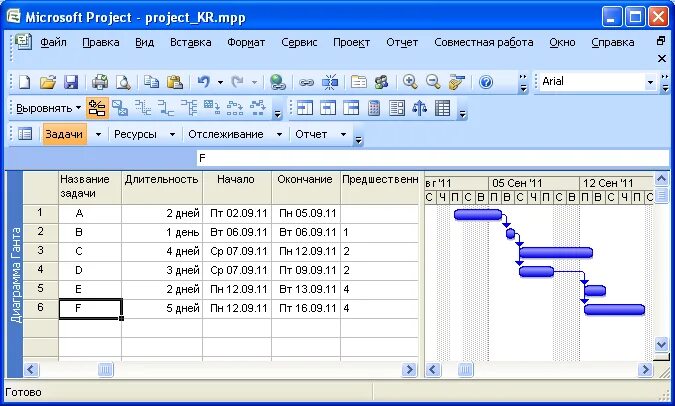Expand the Отчет guide dropdown arrow
This screenshot has width=675, height=406.
pos(343,134)
